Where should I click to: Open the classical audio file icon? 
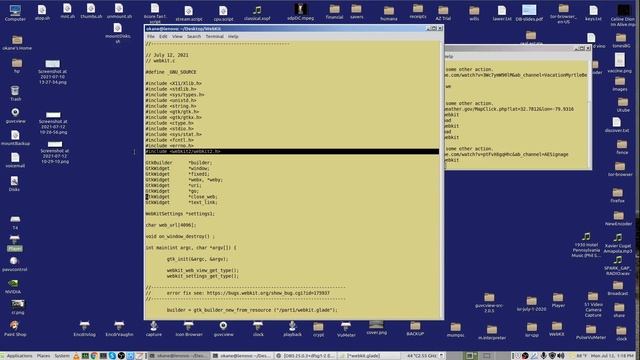tap(257, 13)
